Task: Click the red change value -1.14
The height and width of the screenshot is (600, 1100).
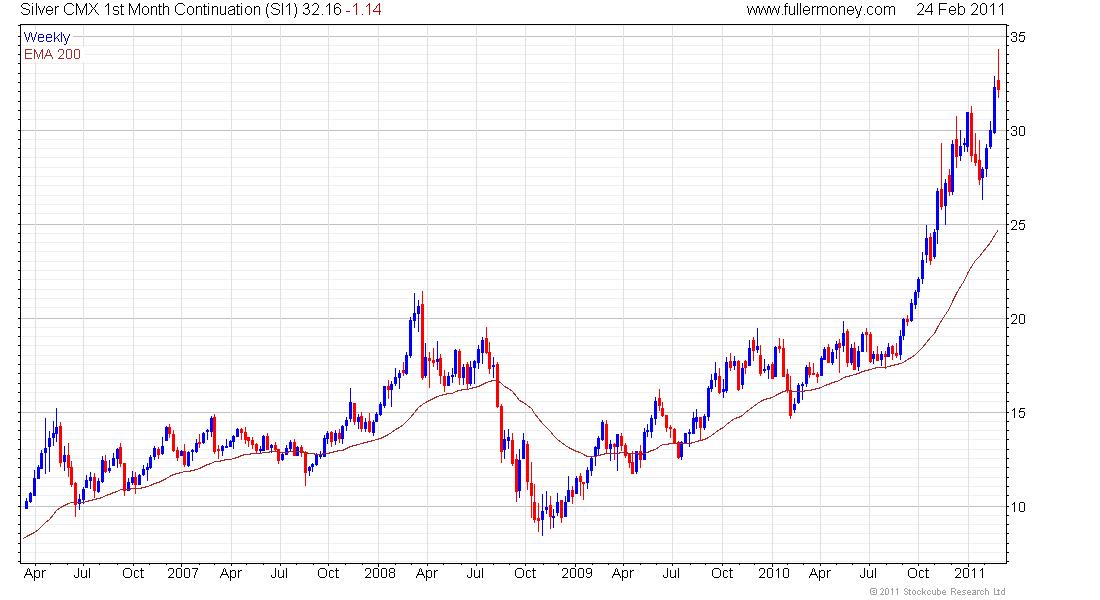Action: click(x=363, y=10)
